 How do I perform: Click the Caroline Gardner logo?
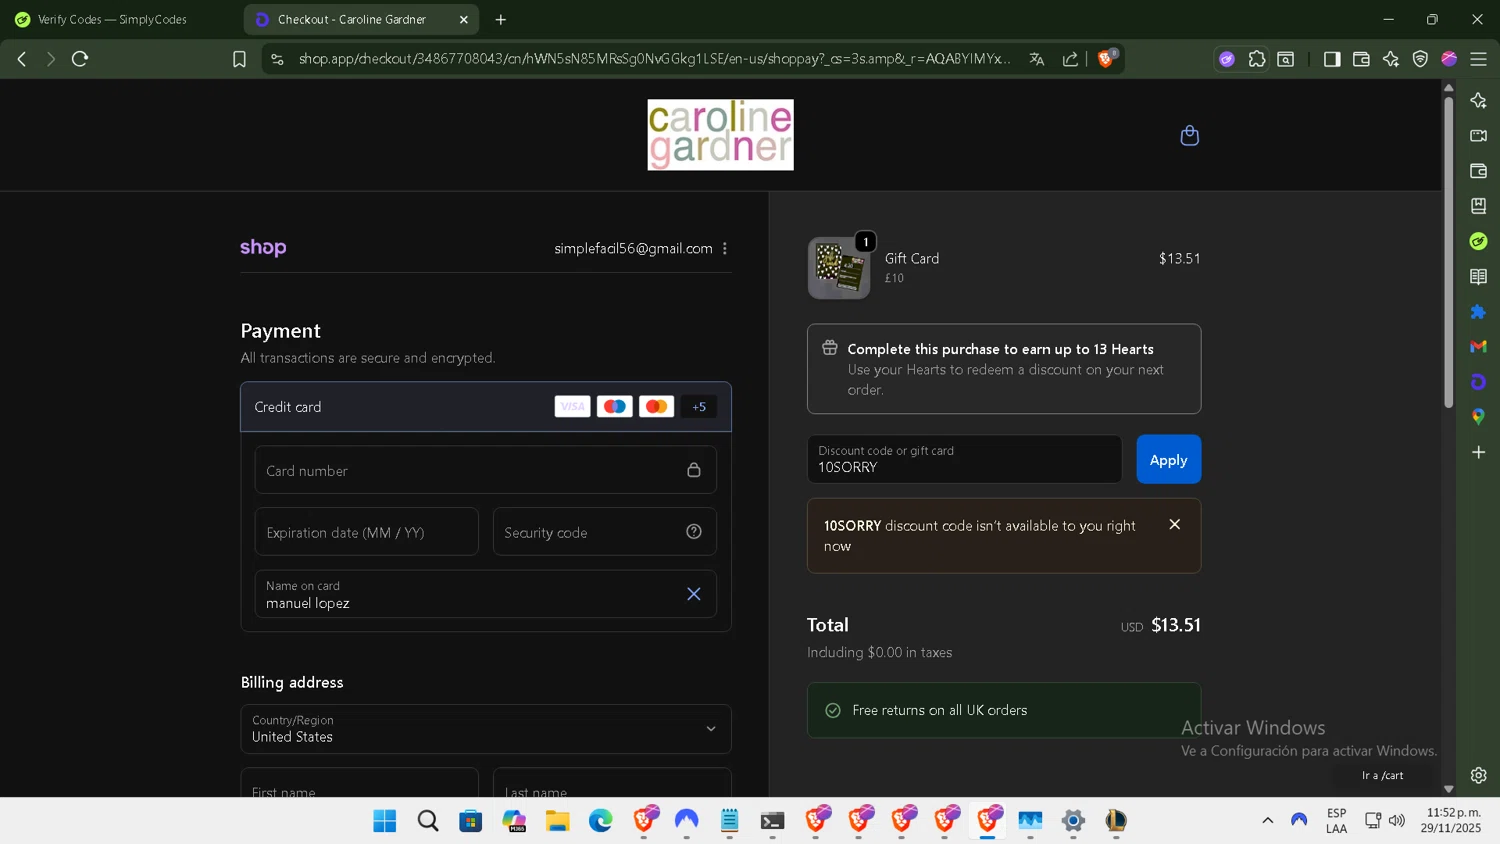[x=720, y=135]
